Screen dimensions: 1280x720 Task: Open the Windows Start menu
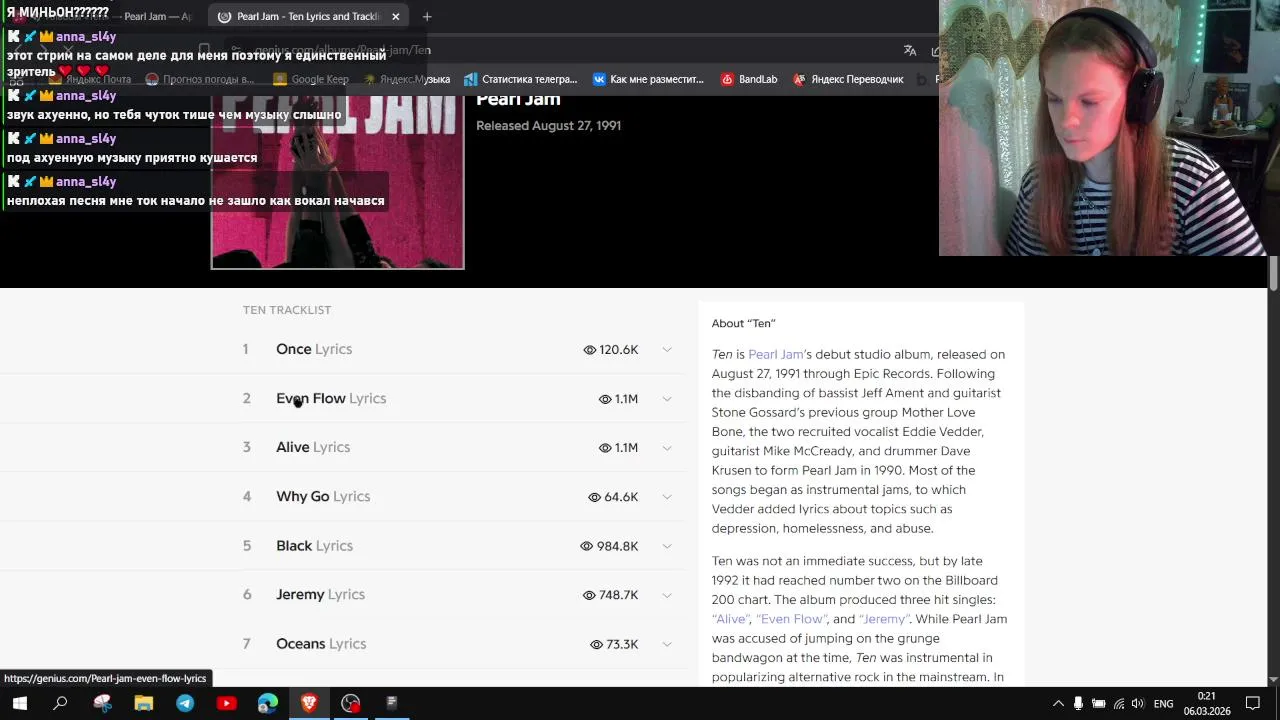point(19,703)
